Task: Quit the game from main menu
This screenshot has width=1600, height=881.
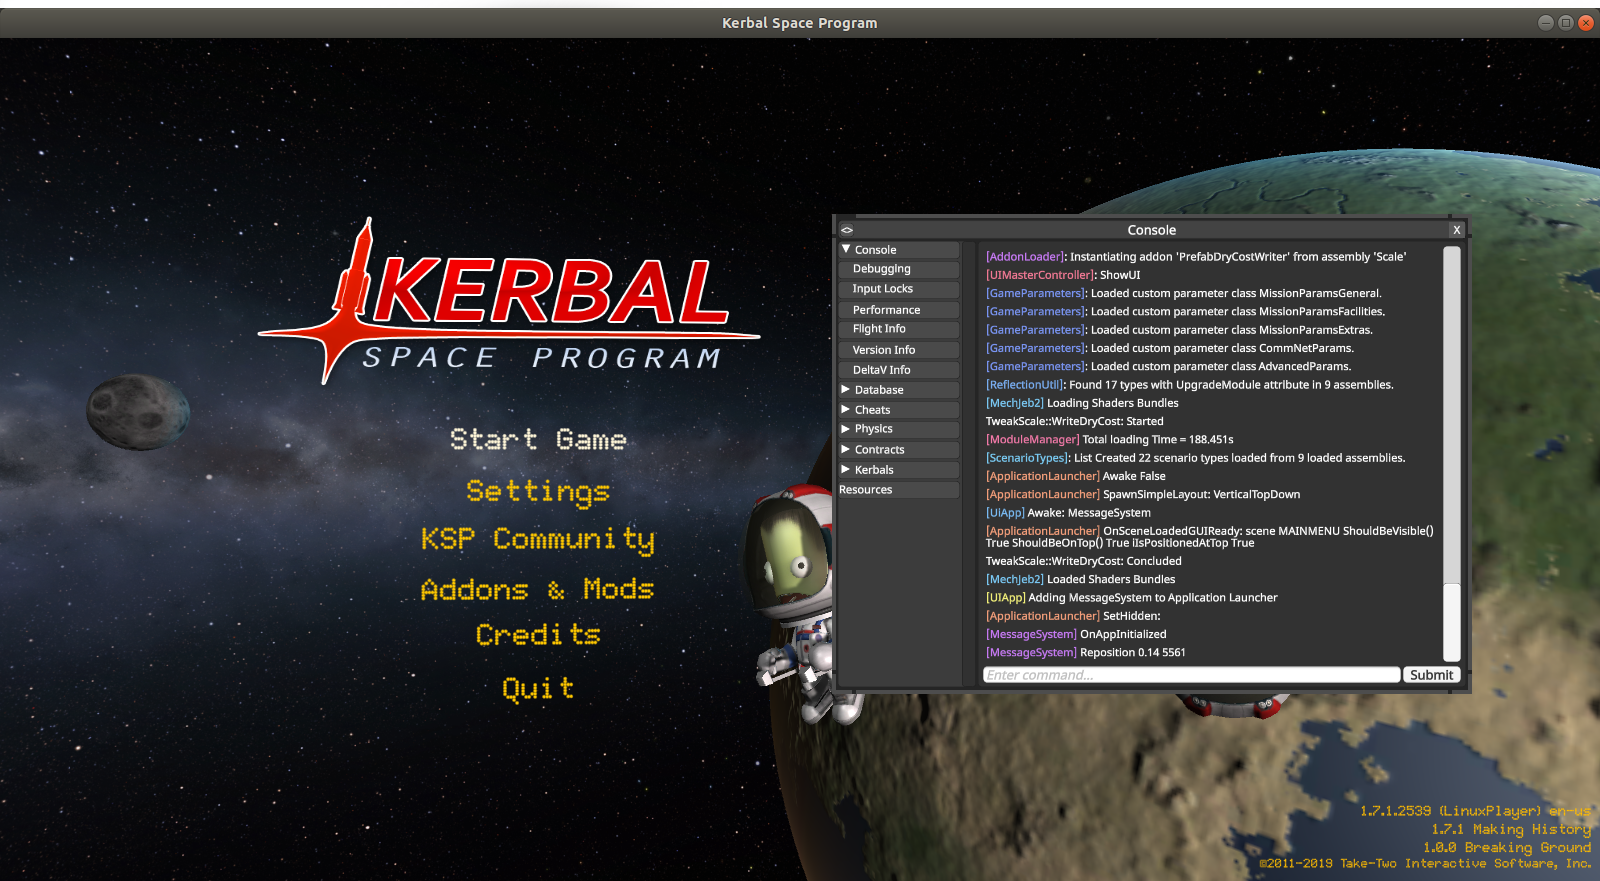Action: 538,688
